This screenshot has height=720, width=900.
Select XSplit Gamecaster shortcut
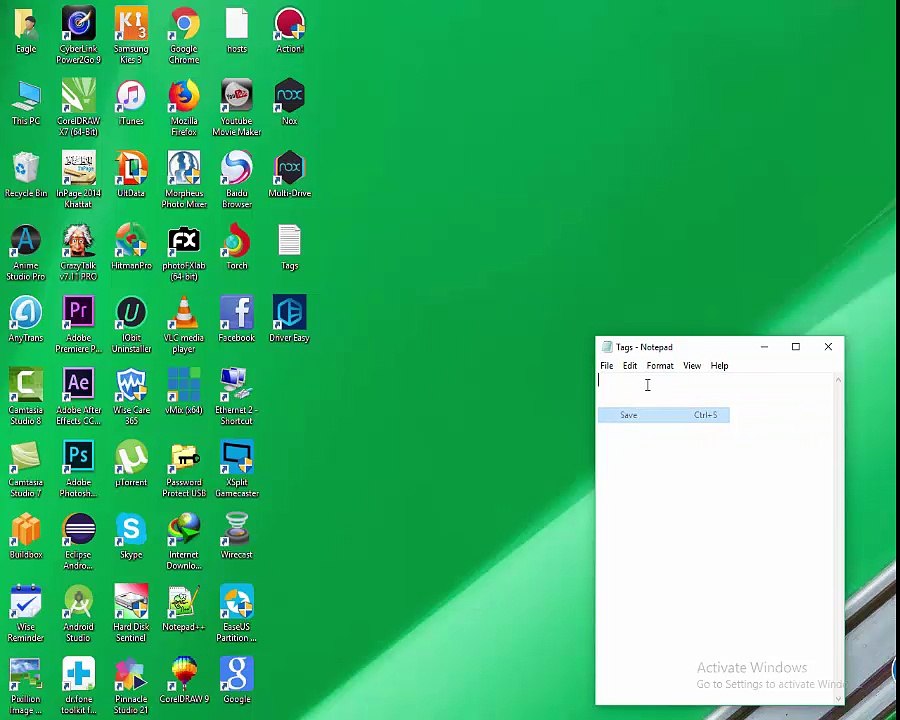(236, 458)
